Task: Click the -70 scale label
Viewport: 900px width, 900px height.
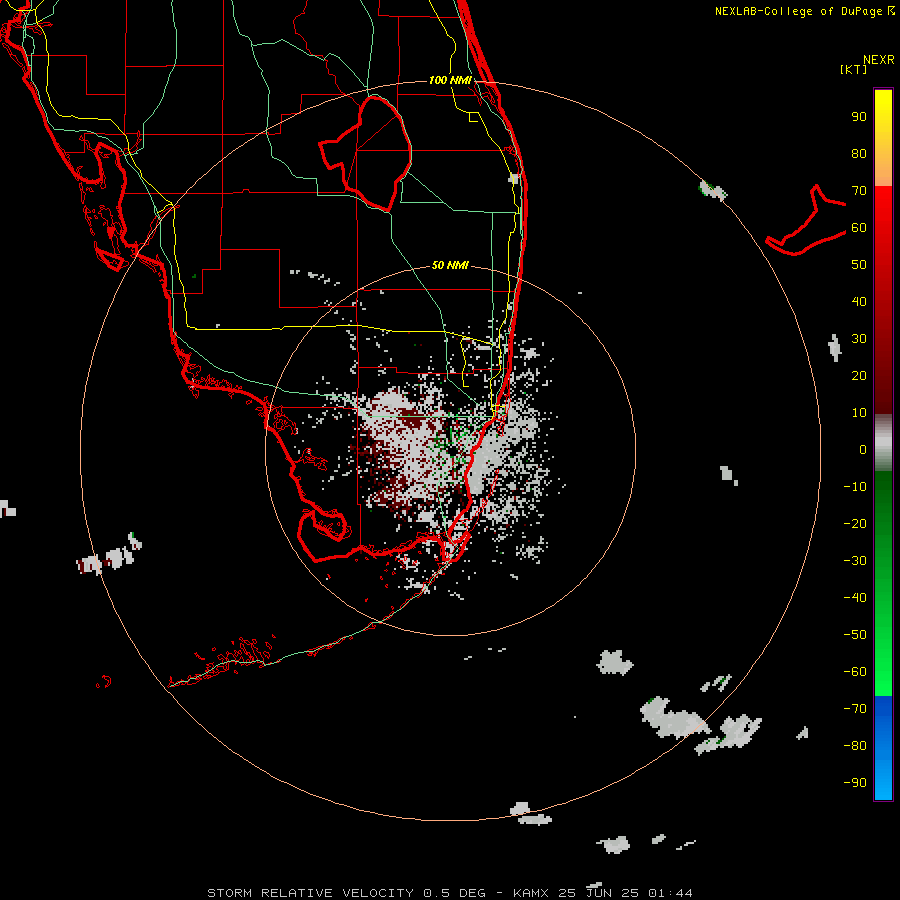Action: (855, 709)
